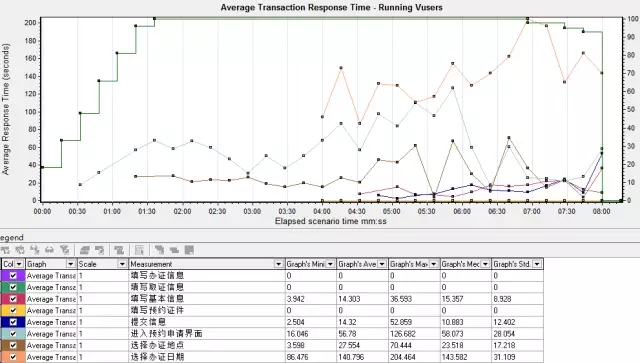Toggle the 选择办证日期 row checkbox

13,356
